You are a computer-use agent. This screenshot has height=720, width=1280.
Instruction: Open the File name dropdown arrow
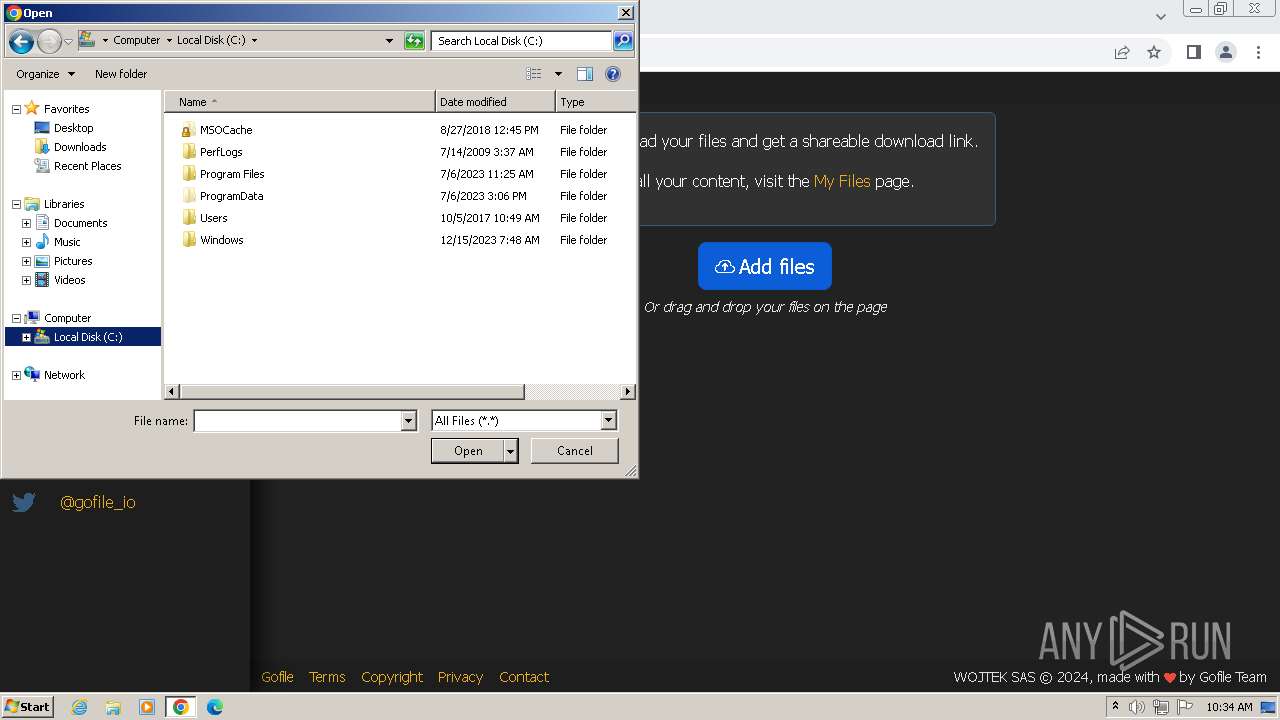point(408,421)
